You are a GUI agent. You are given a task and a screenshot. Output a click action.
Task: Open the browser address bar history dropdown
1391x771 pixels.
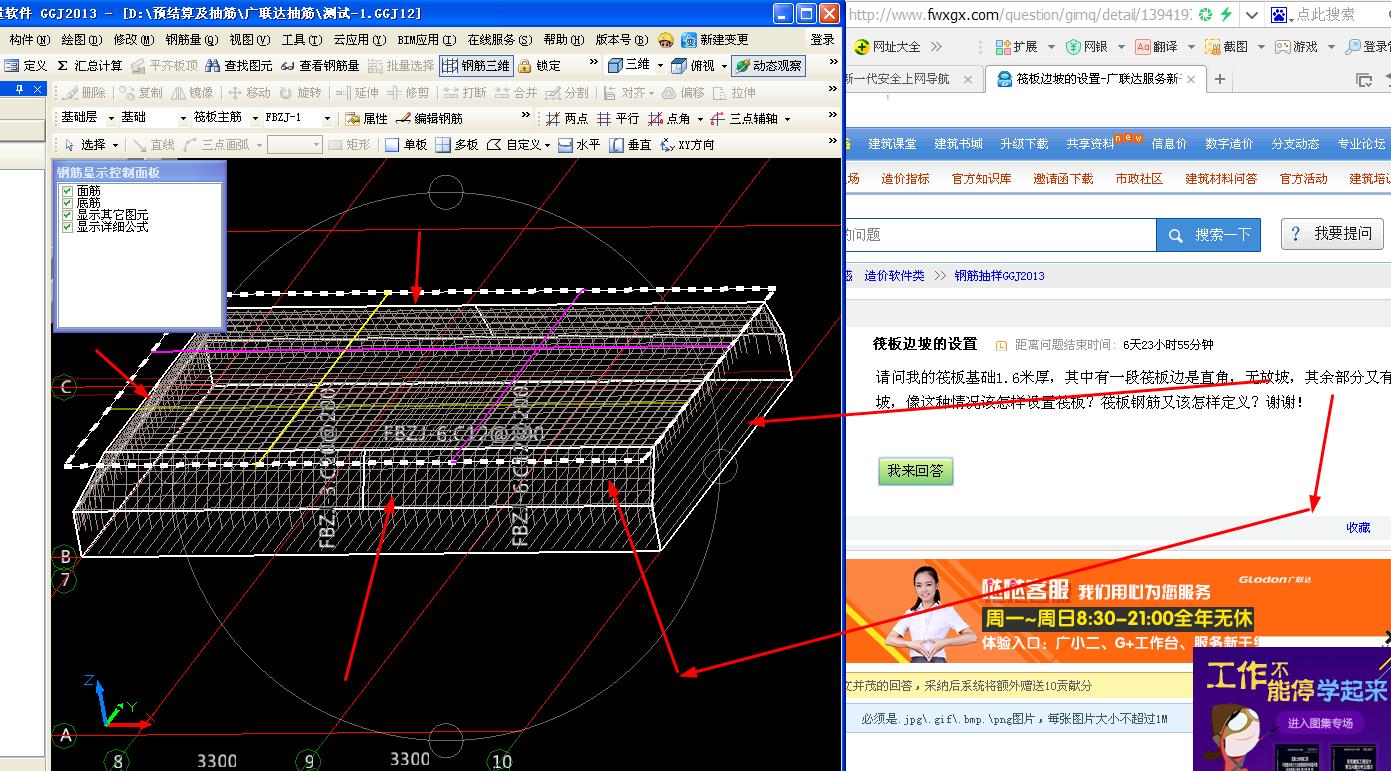(1252, 15)
